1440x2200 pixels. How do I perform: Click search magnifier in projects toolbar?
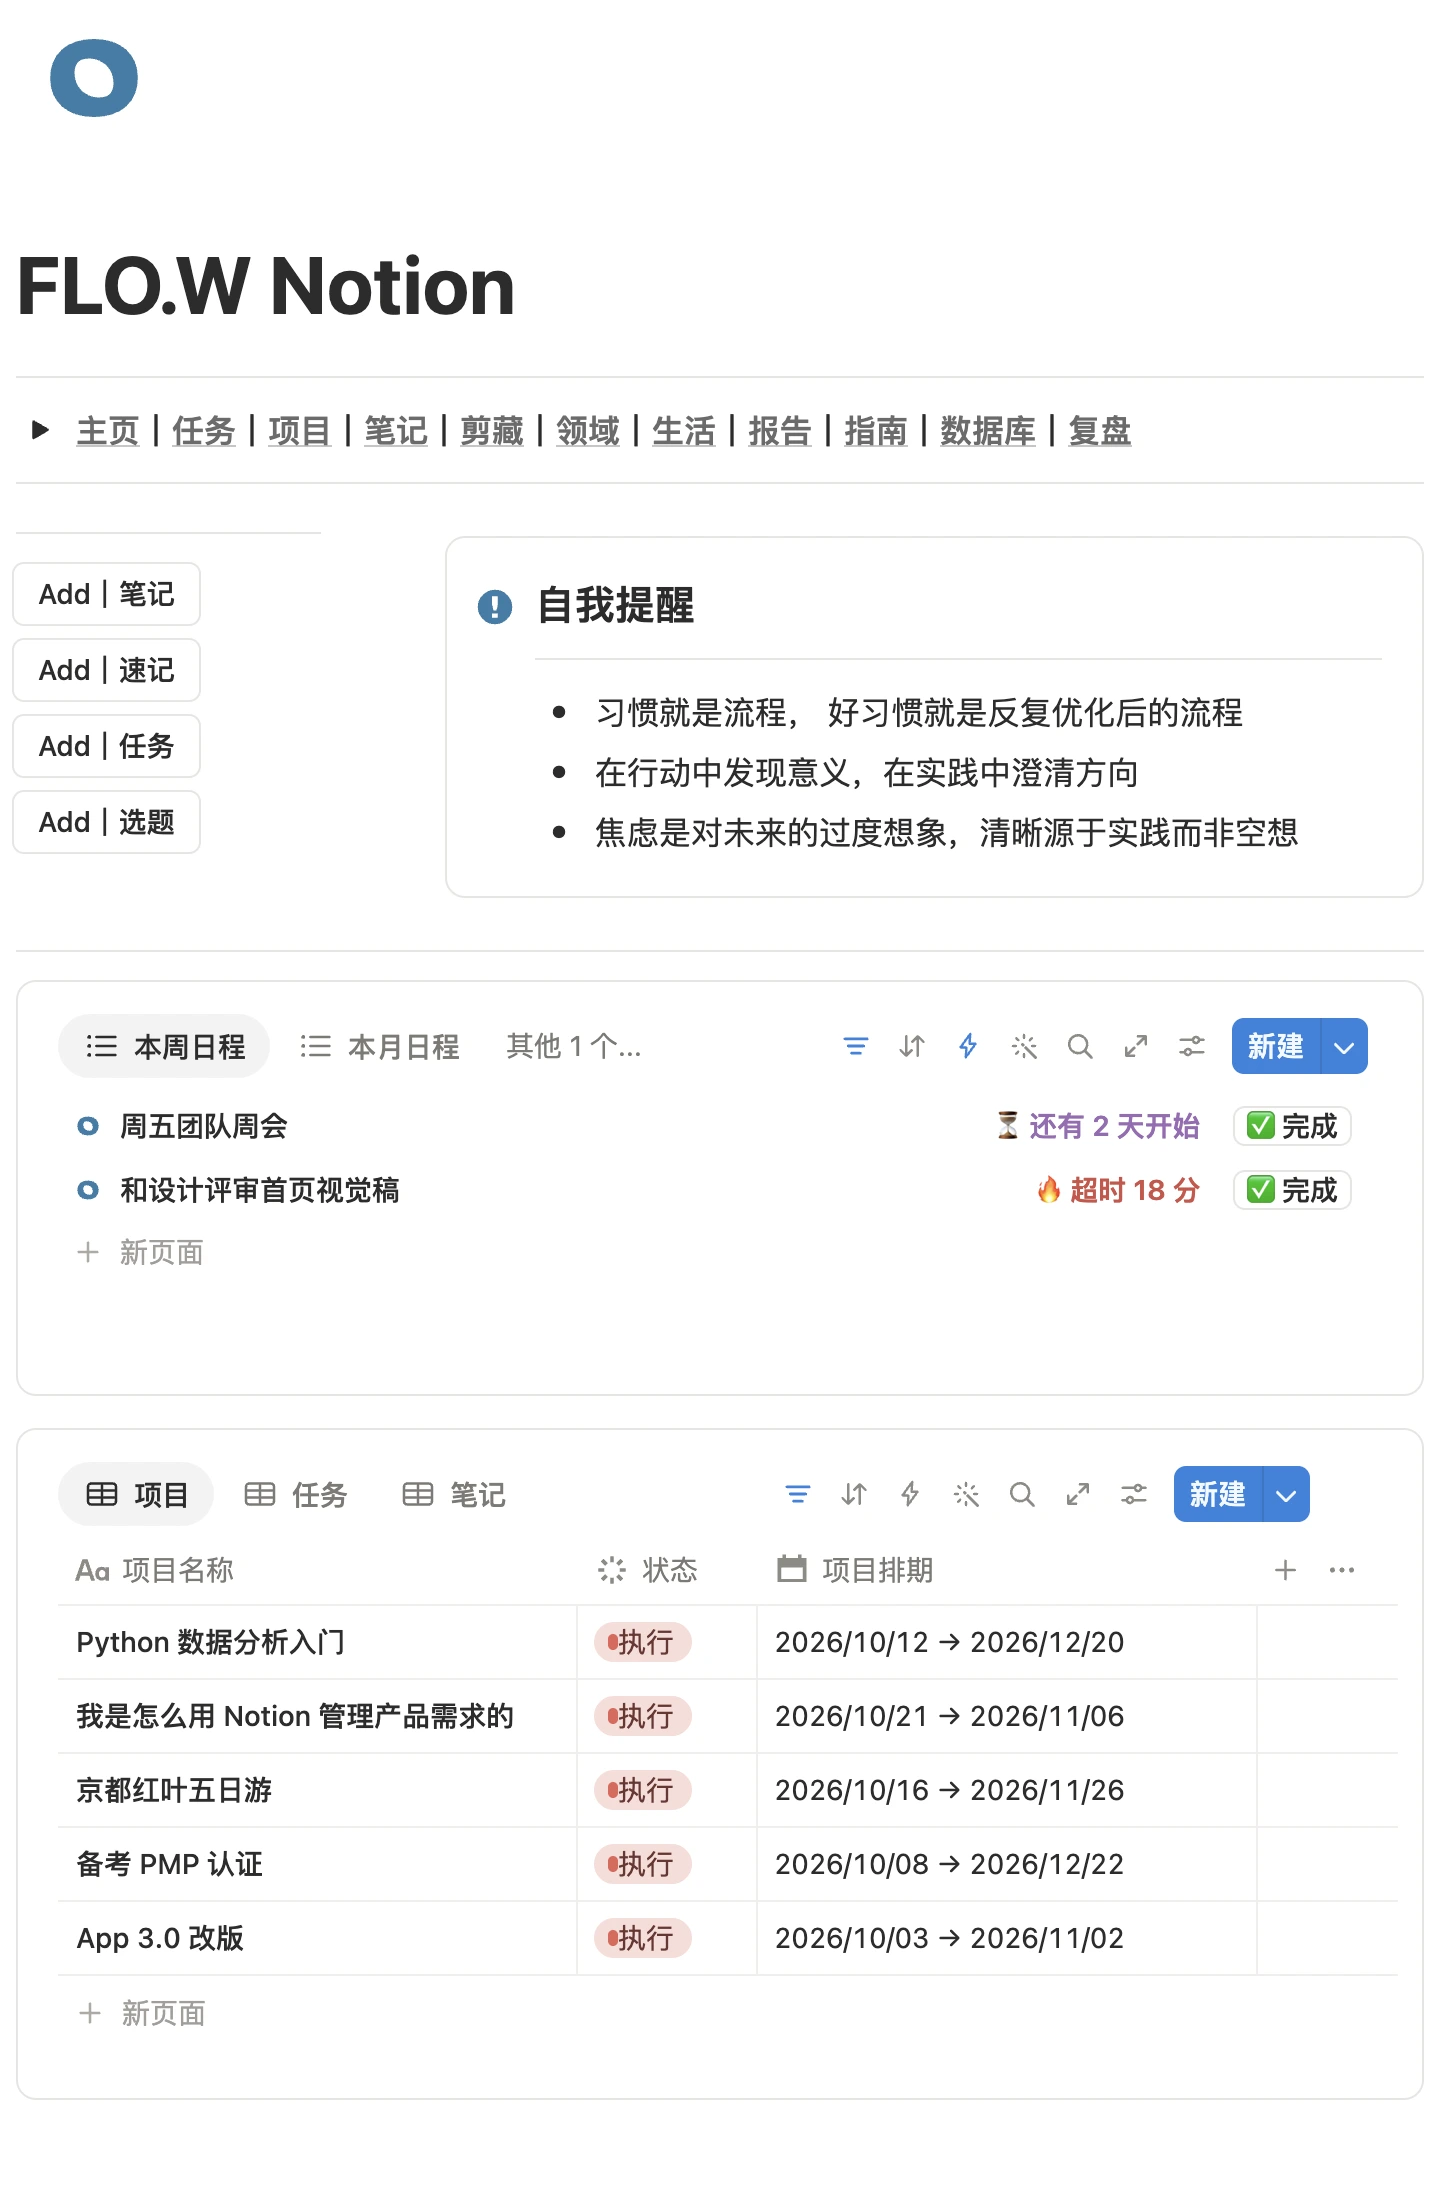[x=1021, y=1494]
